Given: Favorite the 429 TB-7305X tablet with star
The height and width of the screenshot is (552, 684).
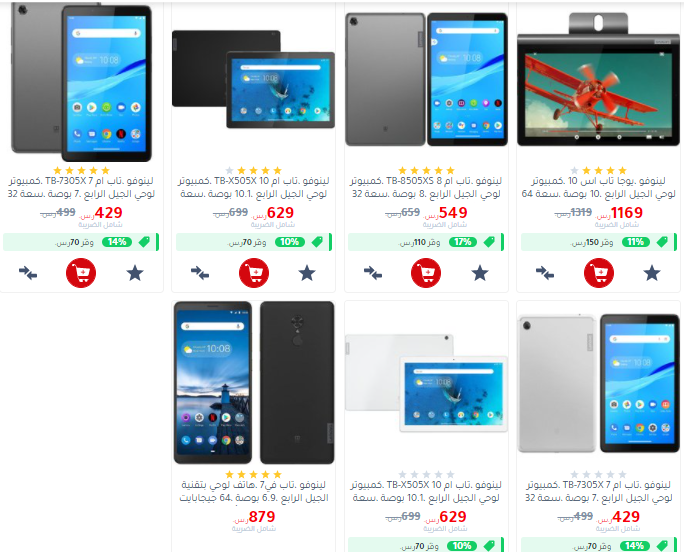Looking at the screenshot, I should point(135,273).
